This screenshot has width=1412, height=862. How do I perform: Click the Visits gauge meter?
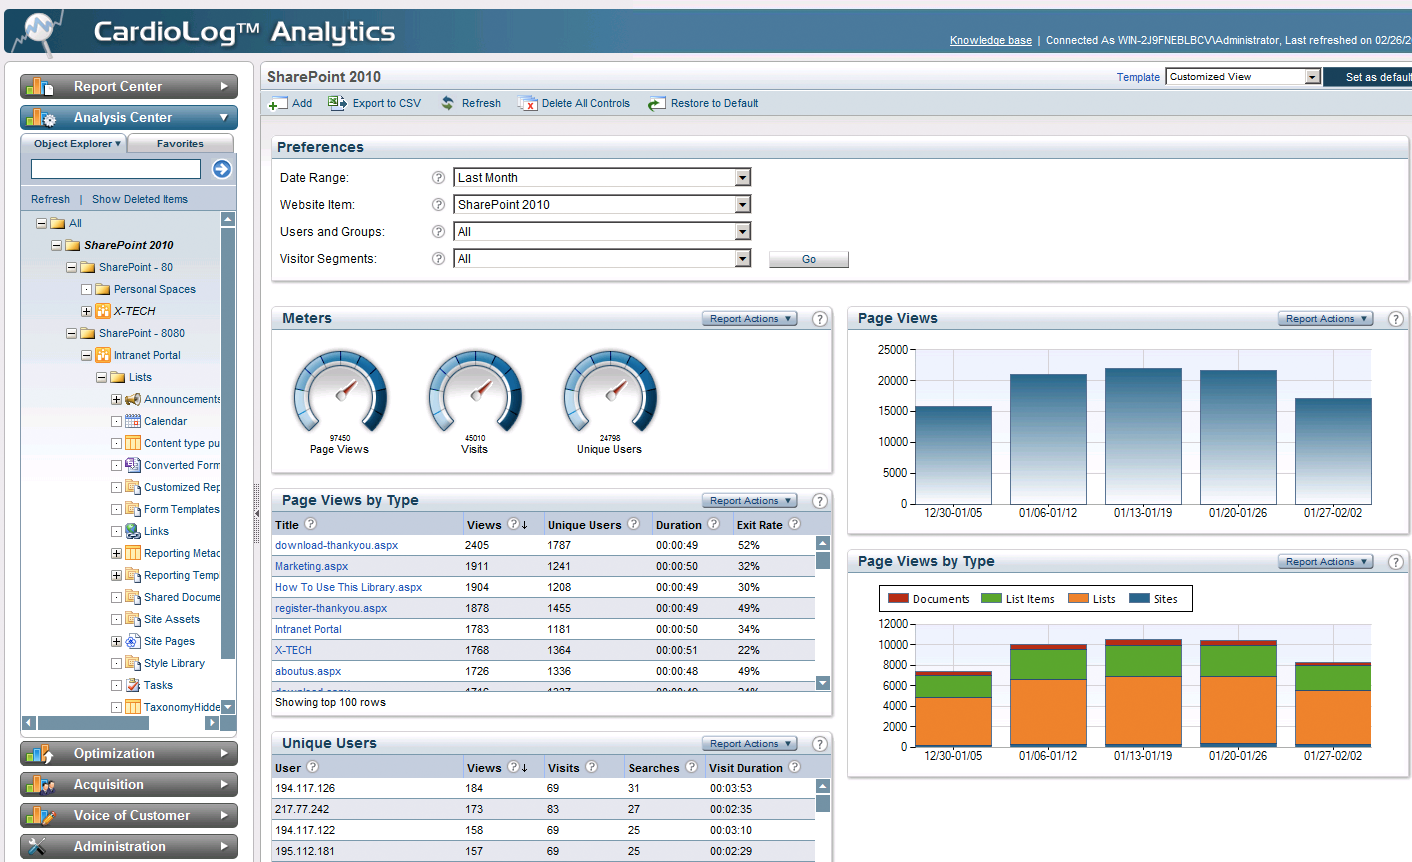475,391
